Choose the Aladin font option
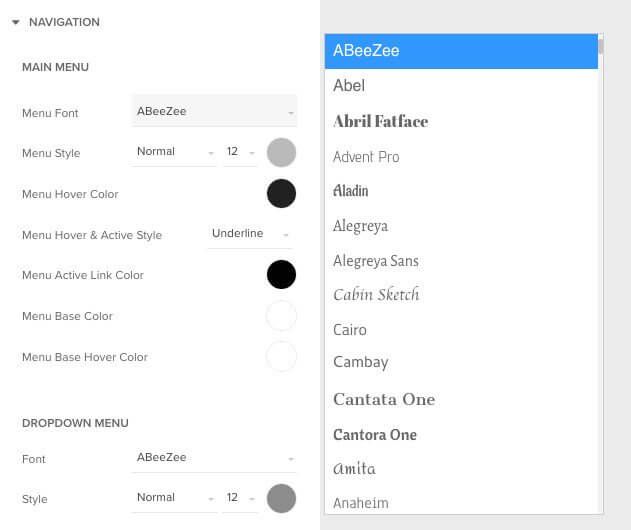The image size is (631, 530). click(x=351, y=190)
